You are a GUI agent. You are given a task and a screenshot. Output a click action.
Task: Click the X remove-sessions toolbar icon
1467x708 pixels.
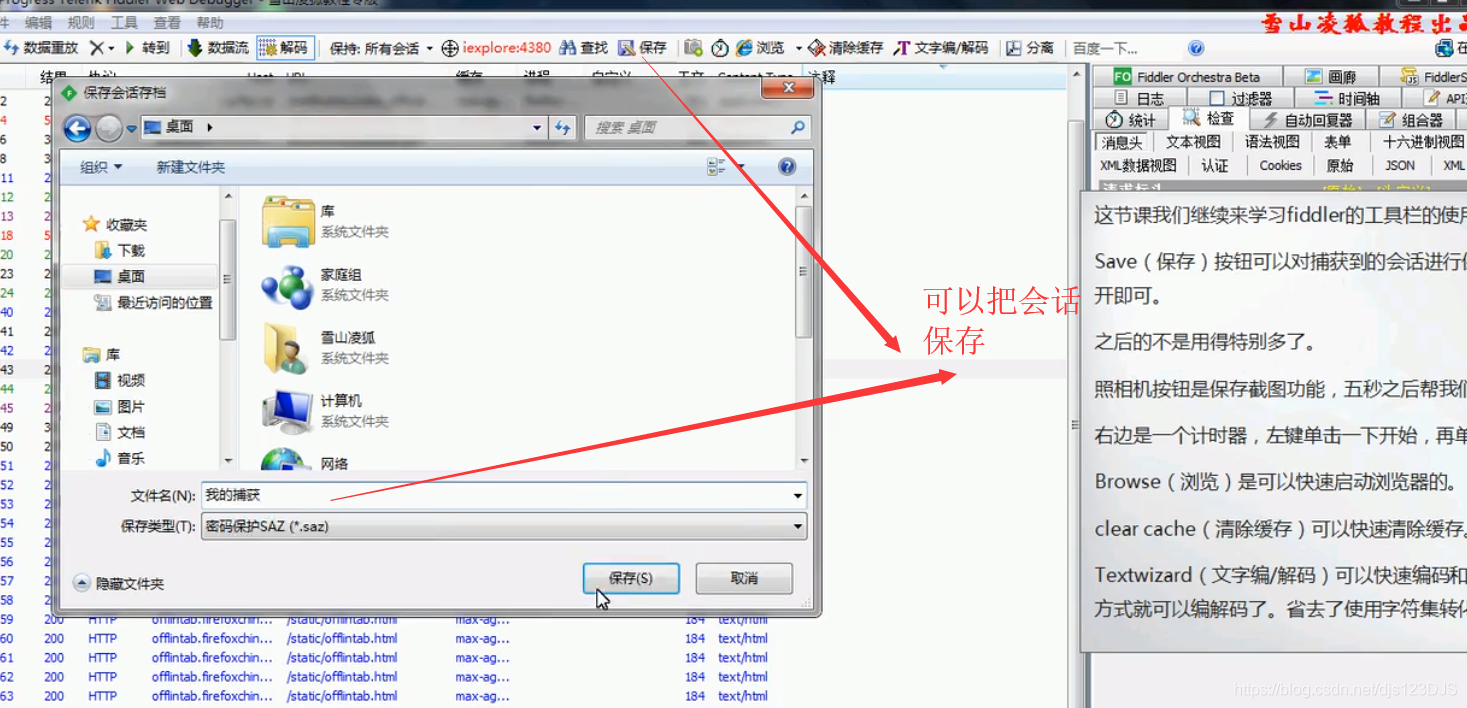point(97,48)
